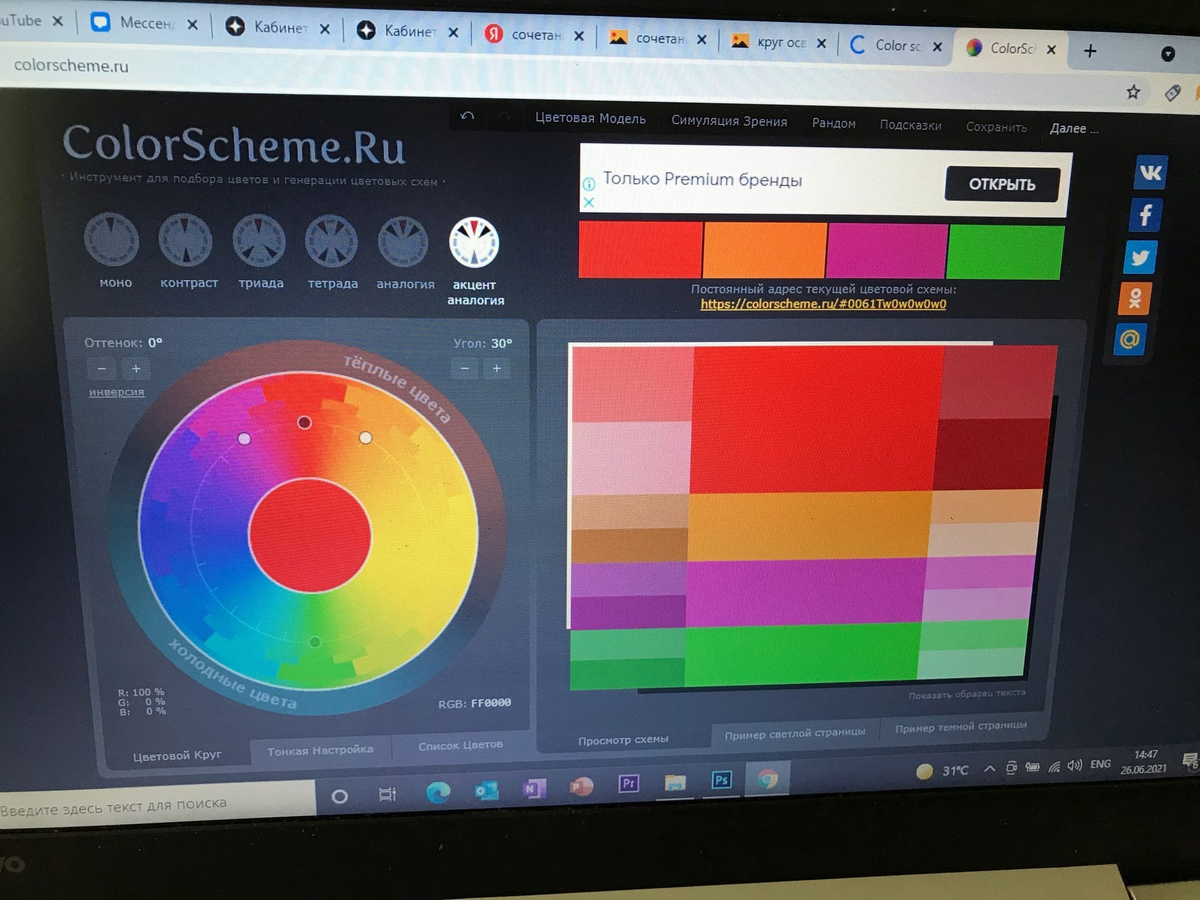Open File Explorer from taskbar
Image resolution: width=1200 pixels, height=900 pixels.
point(675,783)
